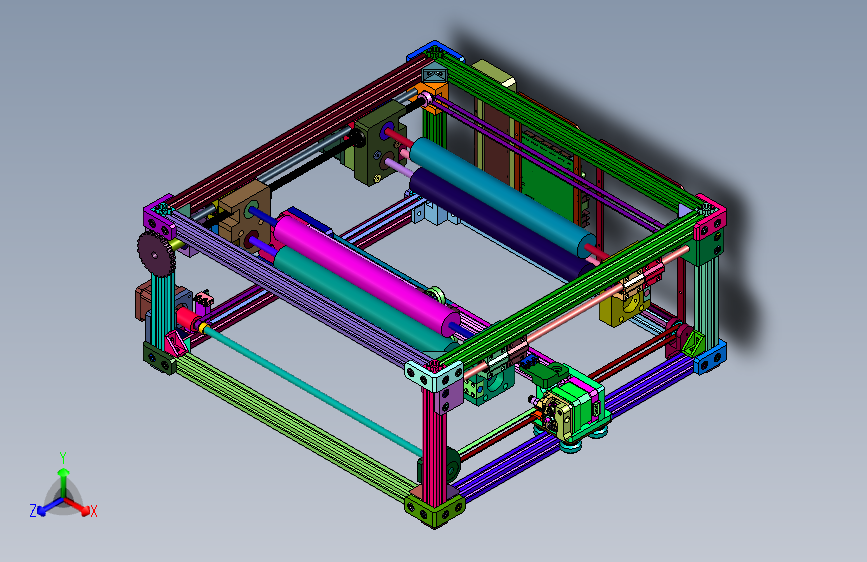Select the pink corner bracket at right top
This screenshot has width=867, height=562.
711,217
